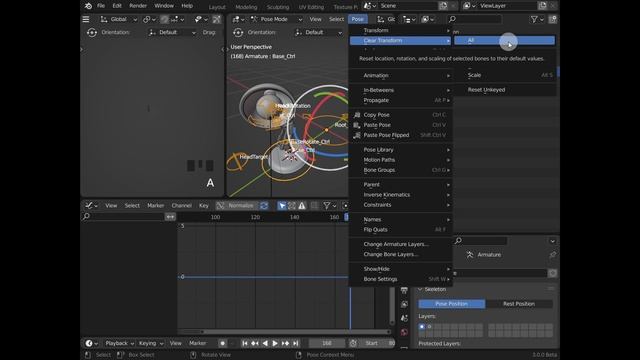Choose Reset Unkeyed option

coord(504,90)
